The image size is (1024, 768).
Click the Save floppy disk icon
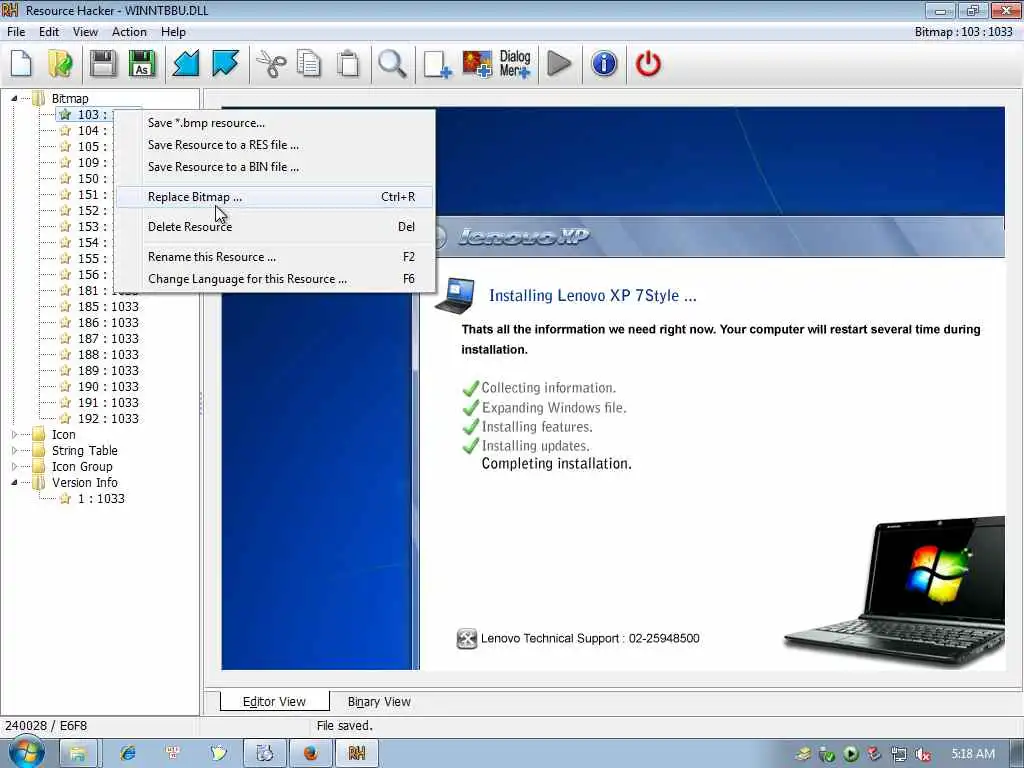click(x=103, y=64)
